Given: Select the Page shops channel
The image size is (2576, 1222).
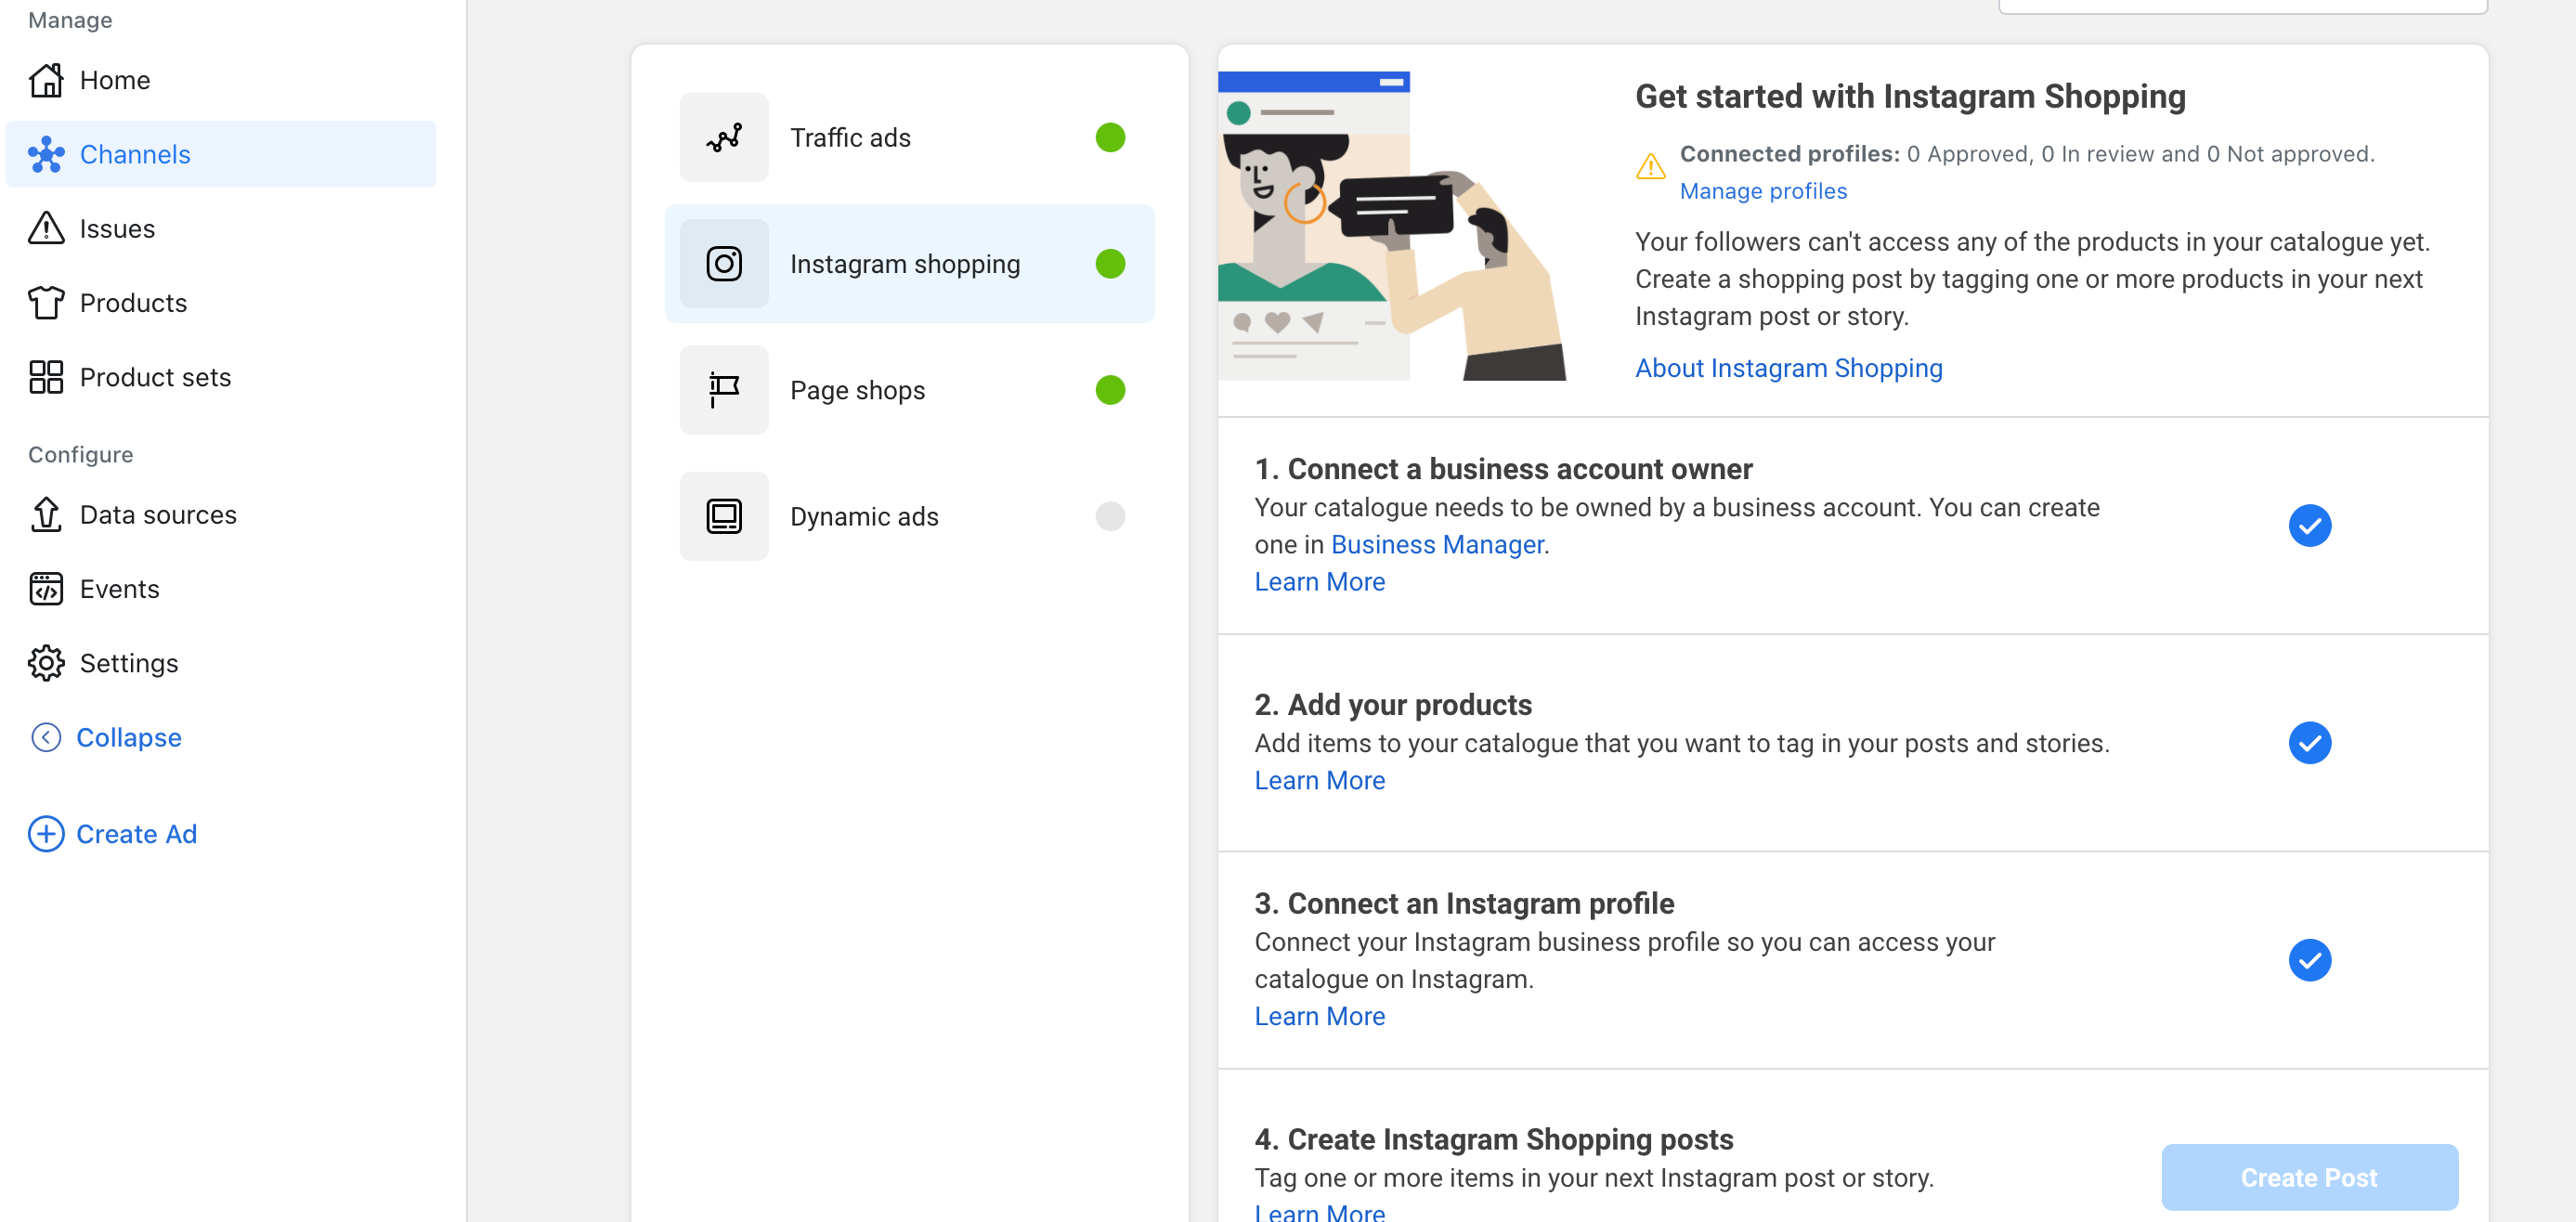Looking at the screenshot, I should click(909, 390).
